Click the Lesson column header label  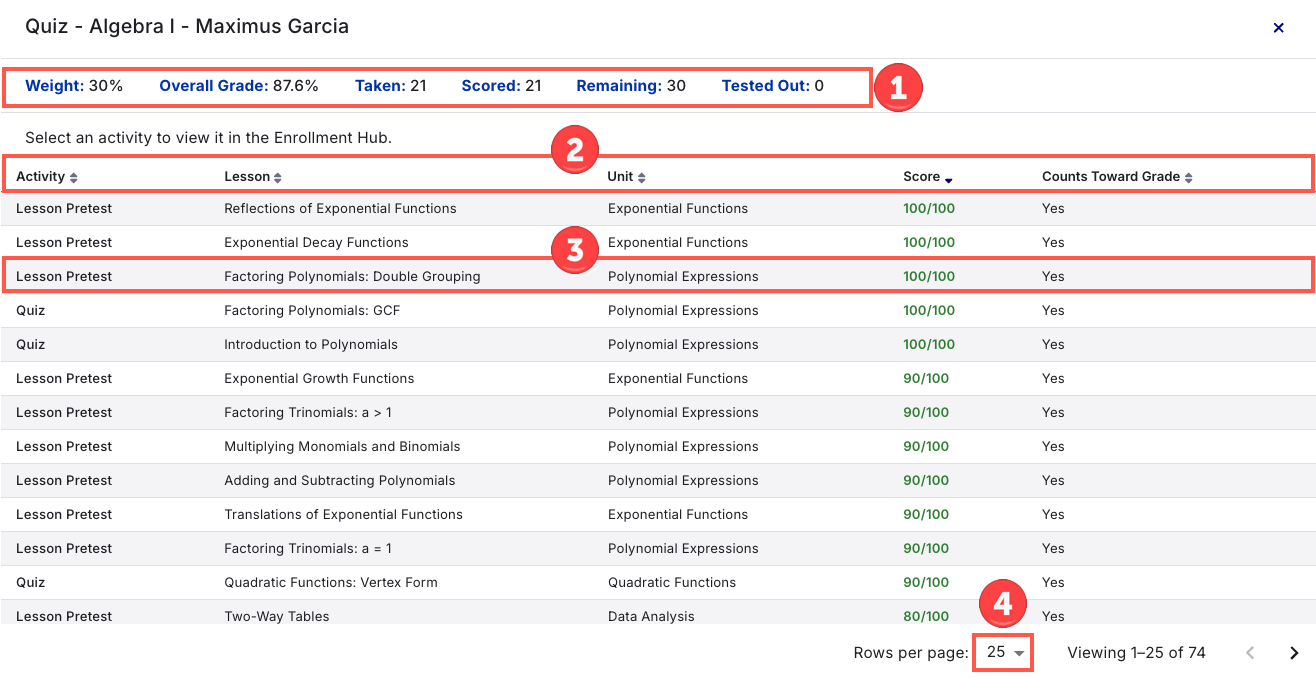pyautogui.click(x=247, y=177)
